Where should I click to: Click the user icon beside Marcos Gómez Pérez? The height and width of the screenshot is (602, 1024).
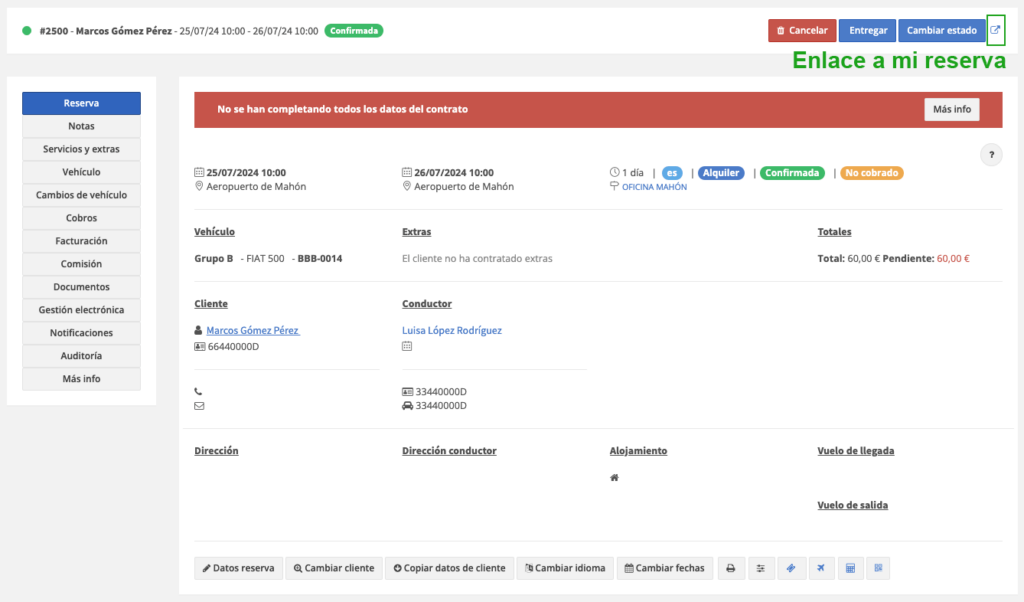click(199, 330)
